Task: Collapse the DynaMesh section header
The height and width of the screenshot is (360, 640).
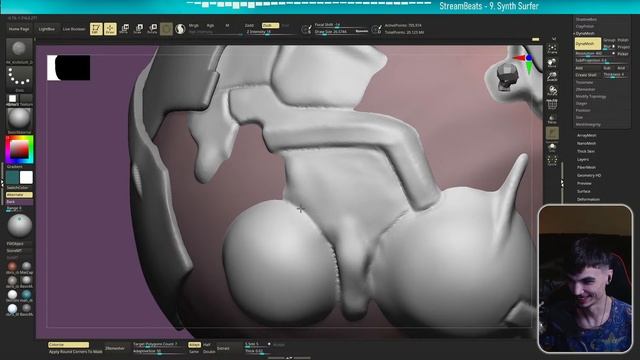Action: point(585,33)
